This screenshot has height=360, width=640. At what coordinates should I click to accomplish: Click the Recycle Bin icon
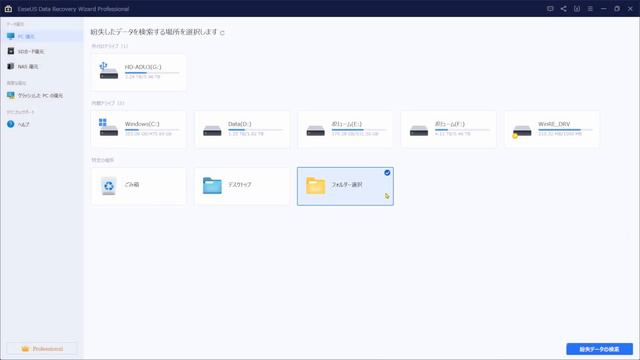[109, 186]
